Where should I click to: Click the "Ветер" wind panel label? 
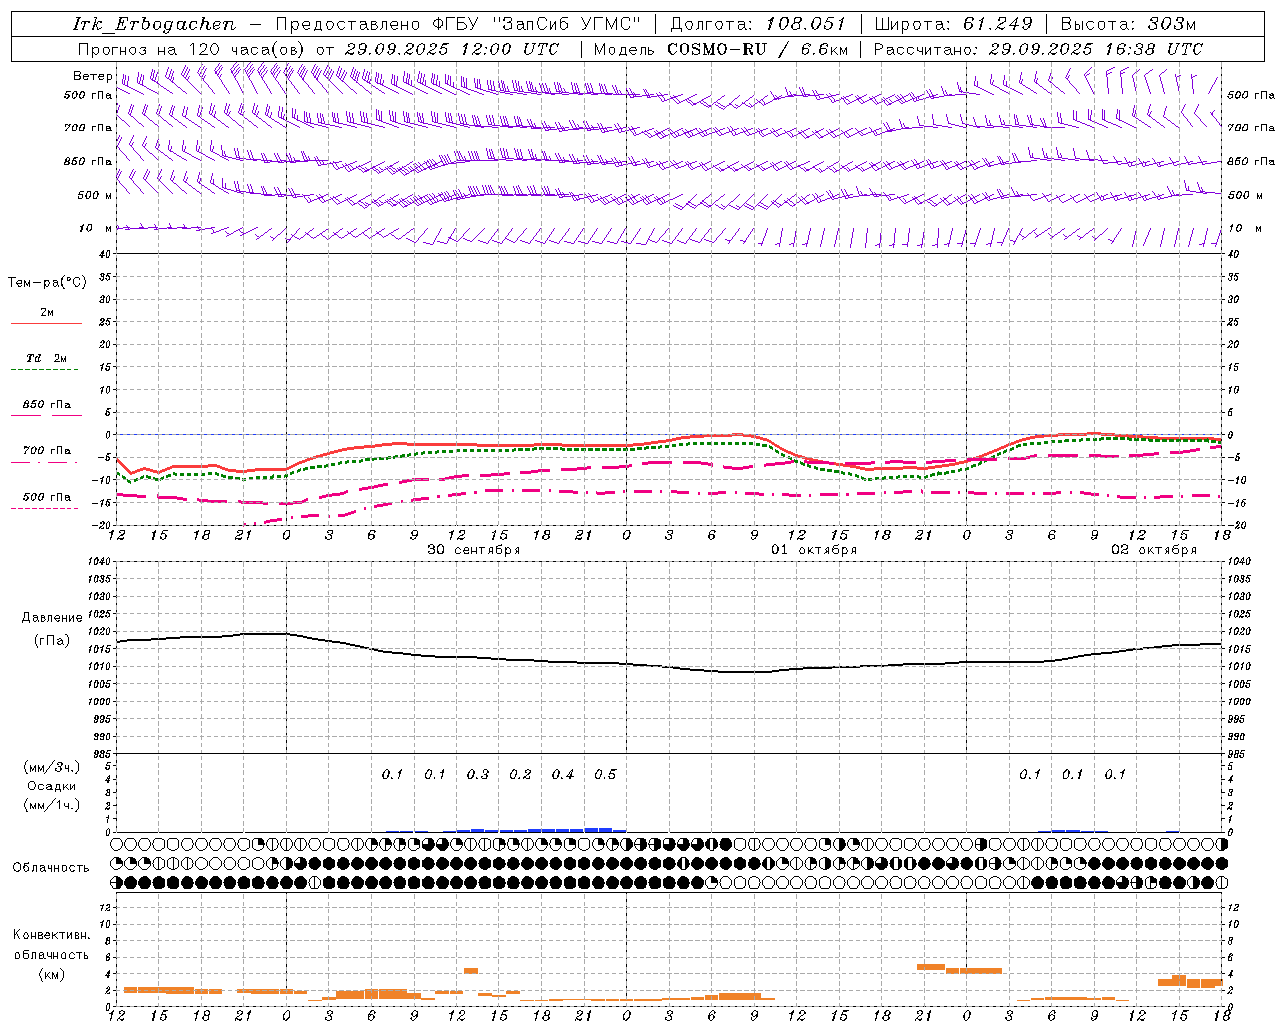[x=93, y=76]
